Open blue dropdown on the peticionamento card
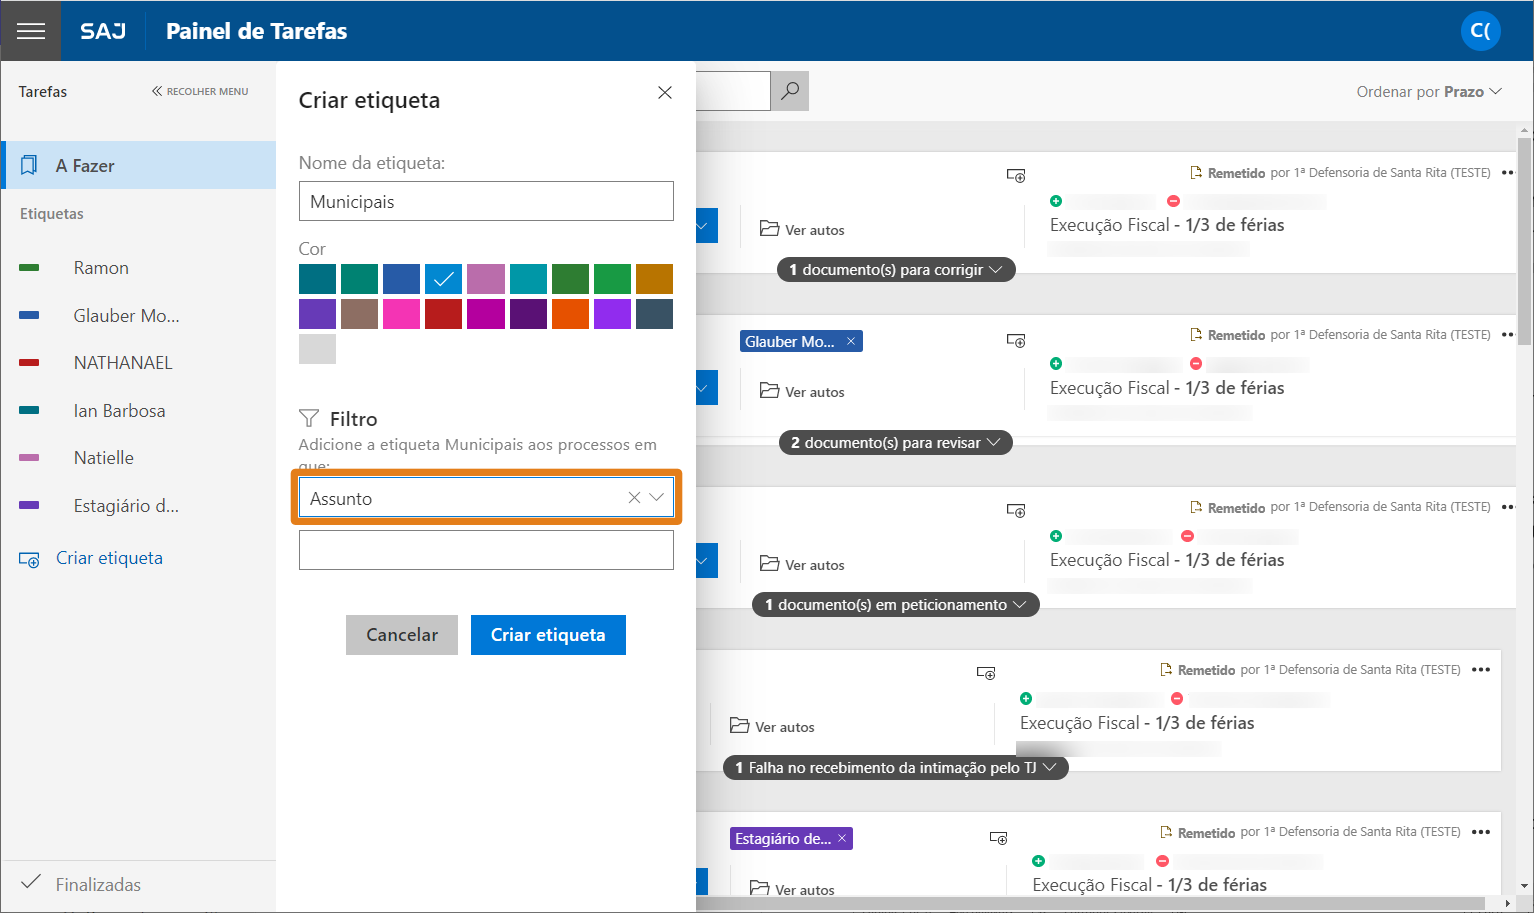 tap(706, 561)
